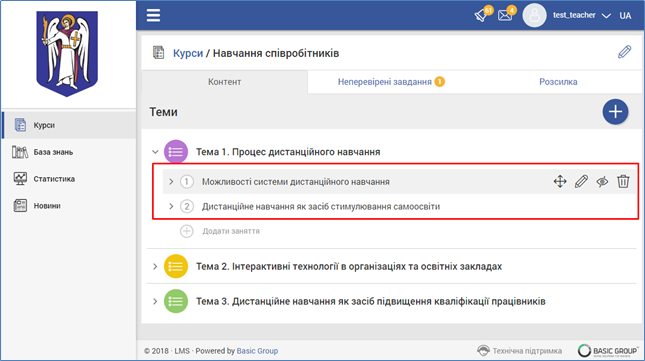Click the Новини newspaper icon
Viewport: 645px width, 361px height.
[20, 206]
